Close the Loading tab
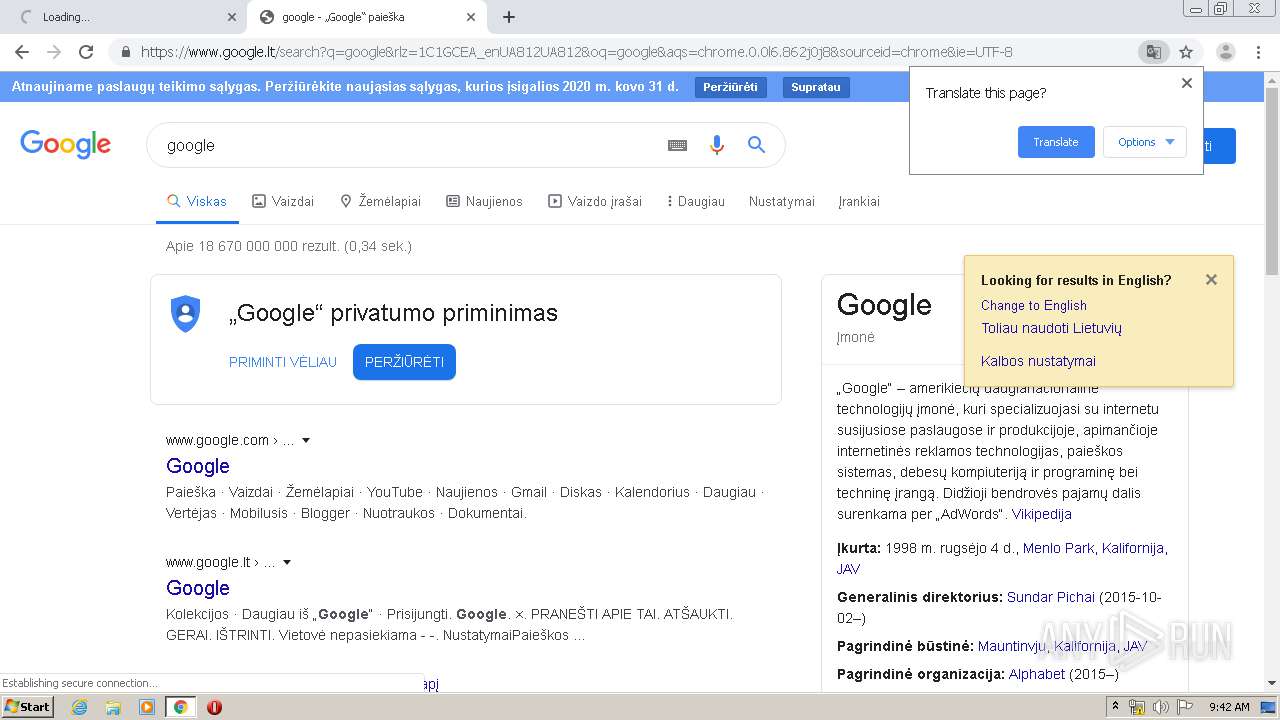Image resolution: width=1280 pixels, height=720 pixels. tap(232, 17)
